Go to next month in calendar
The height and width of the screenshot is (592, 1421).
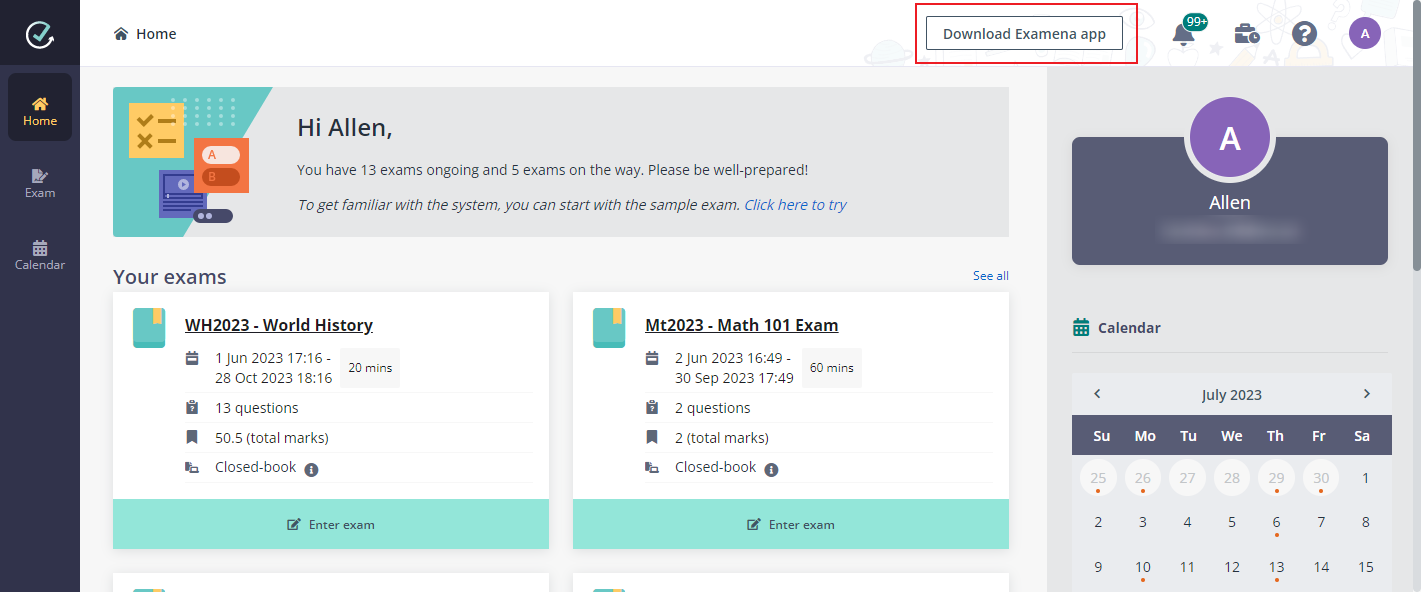click(1367, 394)
